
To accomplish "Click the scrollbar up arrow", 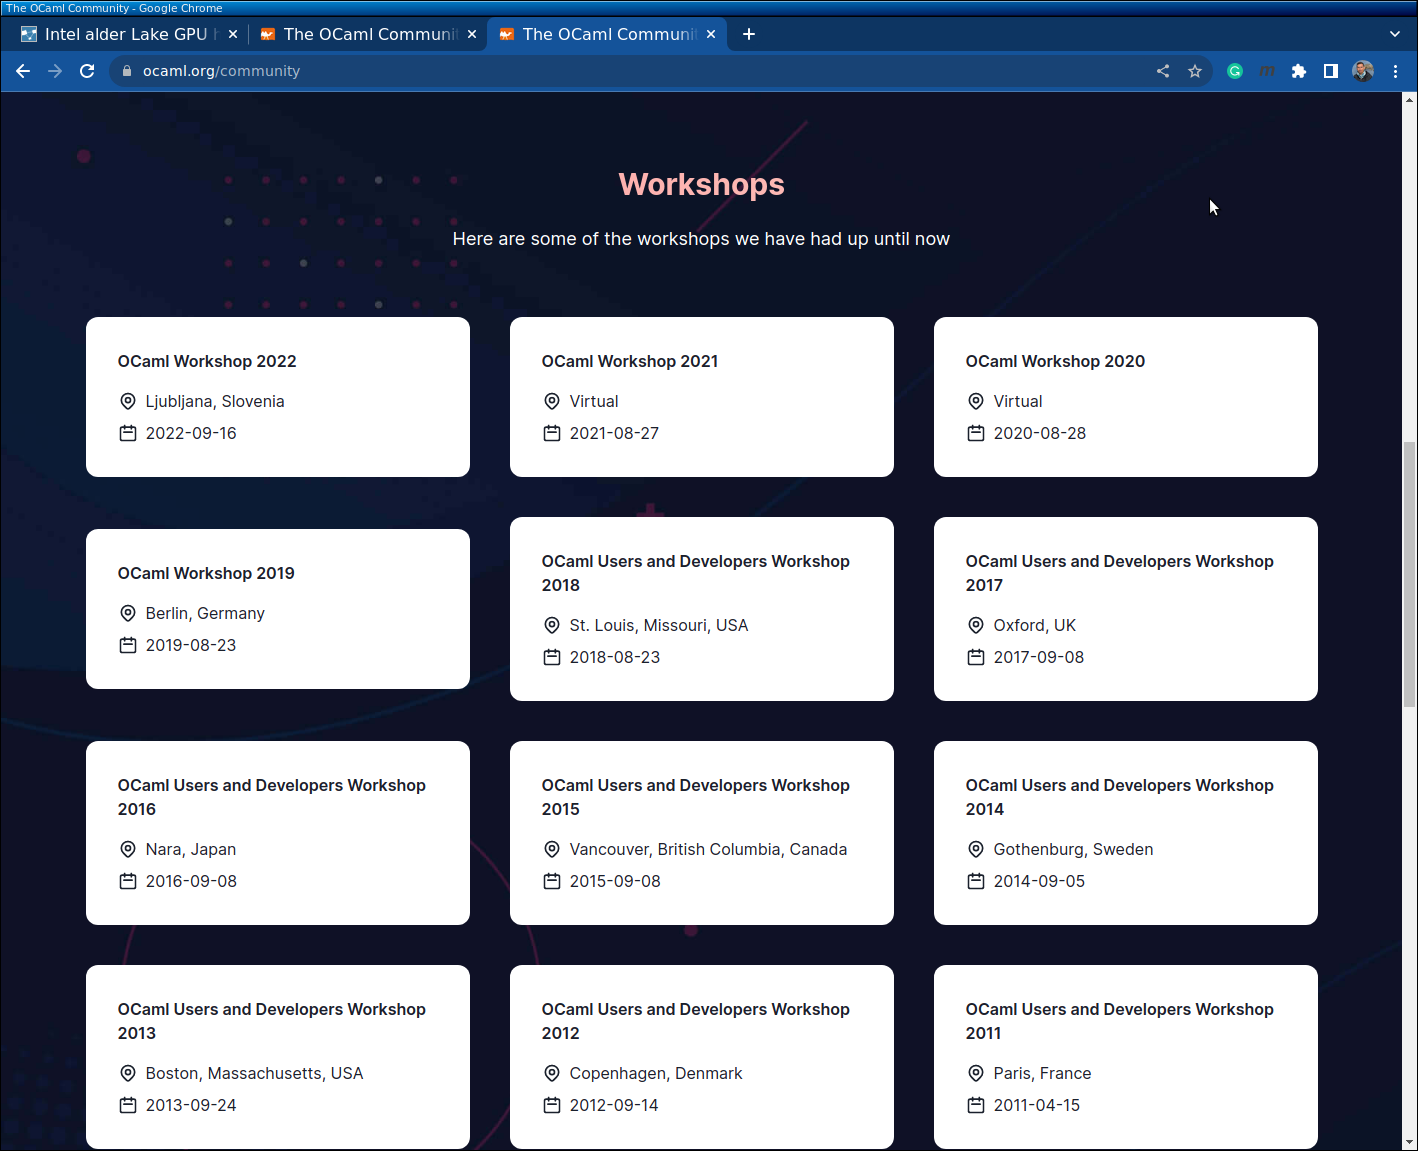I will [1409, 100].
